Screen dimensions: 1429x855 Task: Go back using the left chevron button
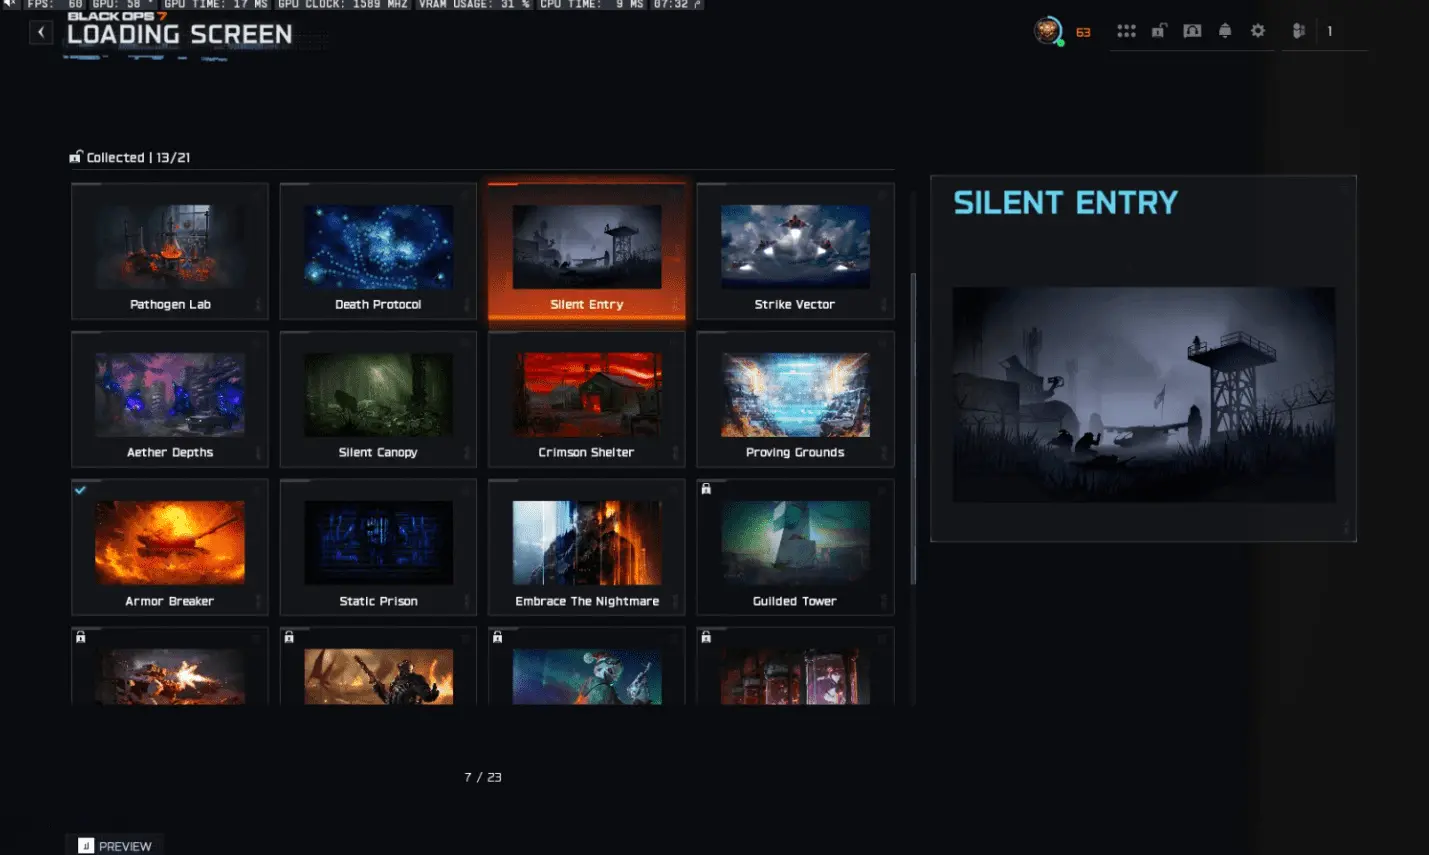pyautogui.click(x=41, y=32)
